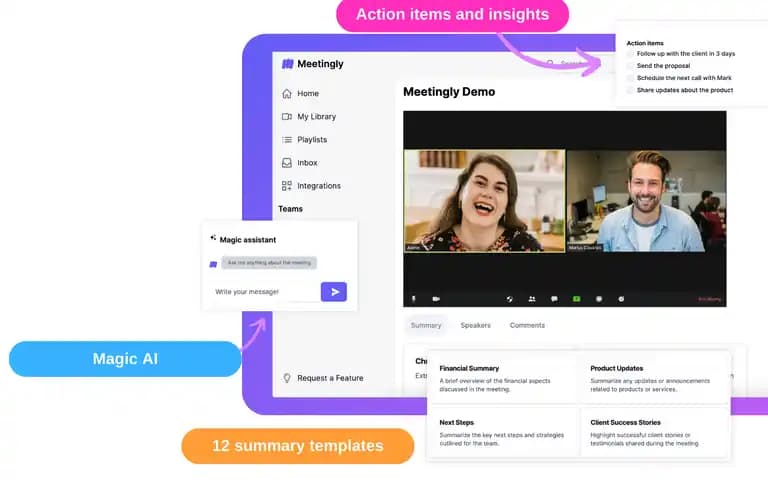
Task: Open the Inbox sidebar item
Action: point(300,163)
